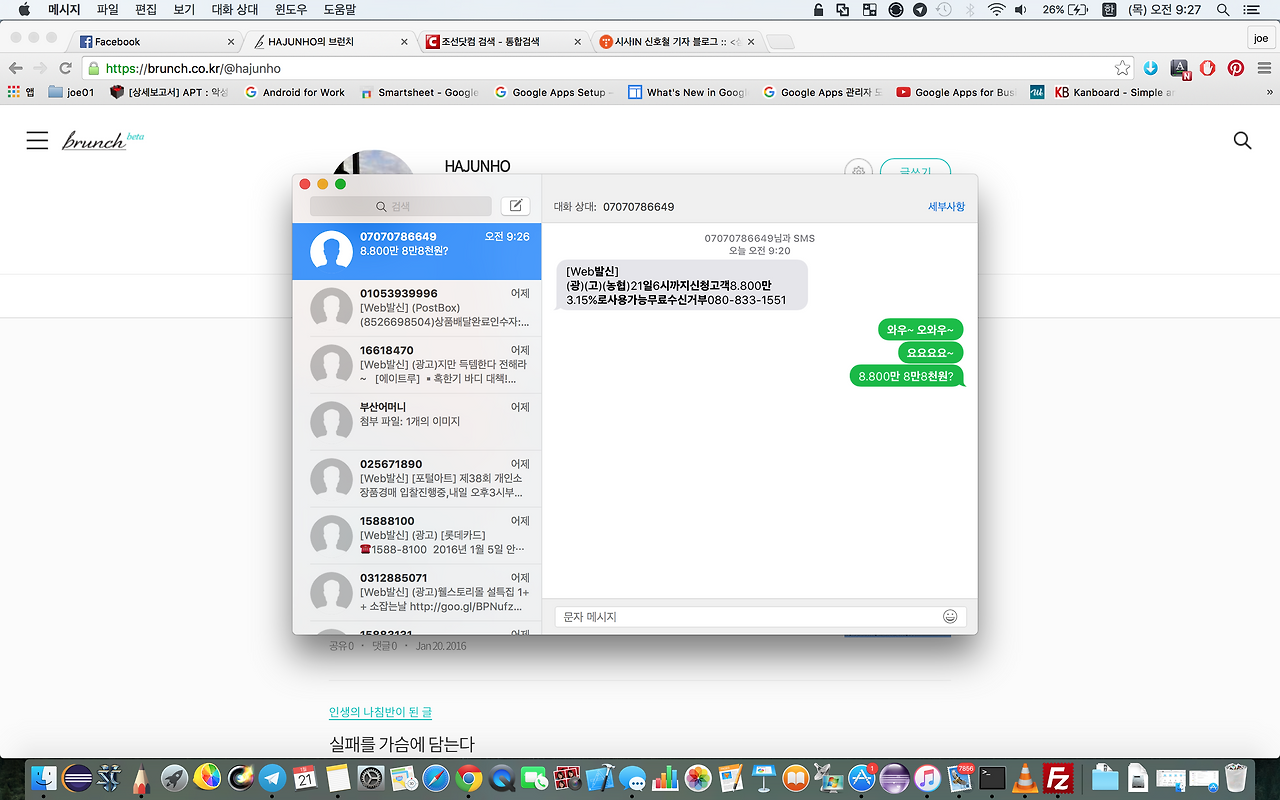1280x800 pixels.
Task: Open the red AdBlock hand extension
Action: [x=1208, y=68]
